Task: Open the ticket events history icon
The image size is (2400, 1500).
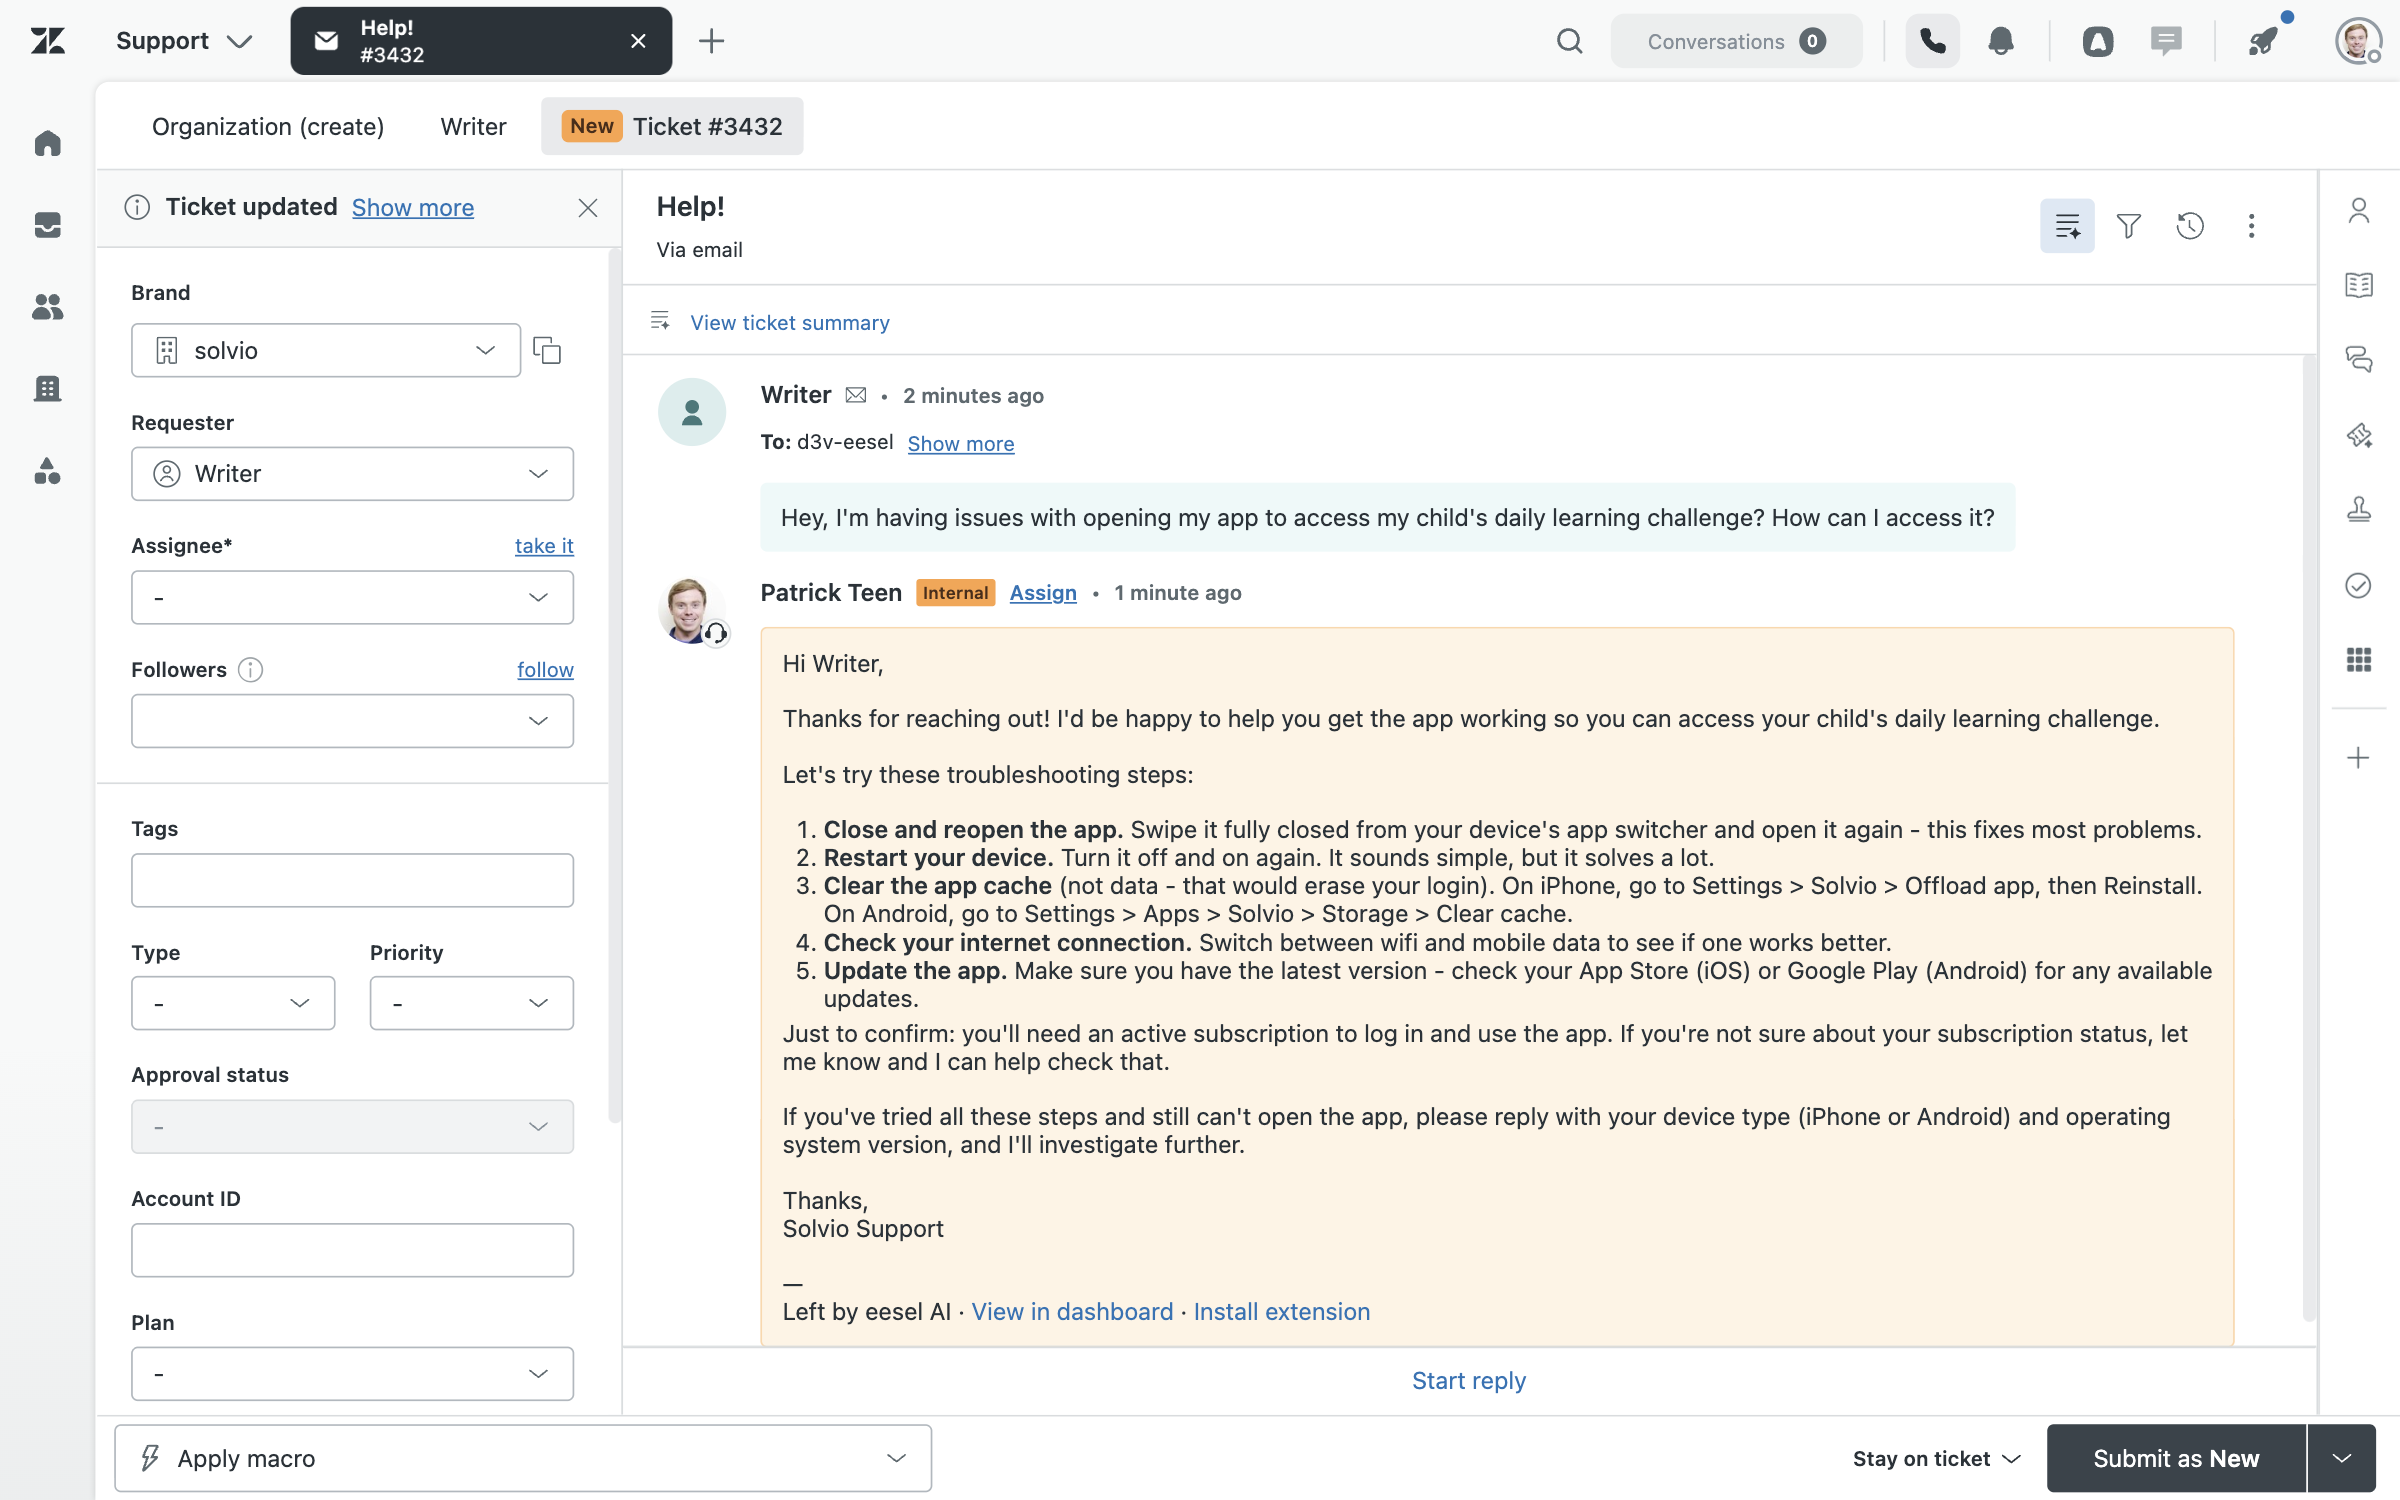Action: (2190, 226)
